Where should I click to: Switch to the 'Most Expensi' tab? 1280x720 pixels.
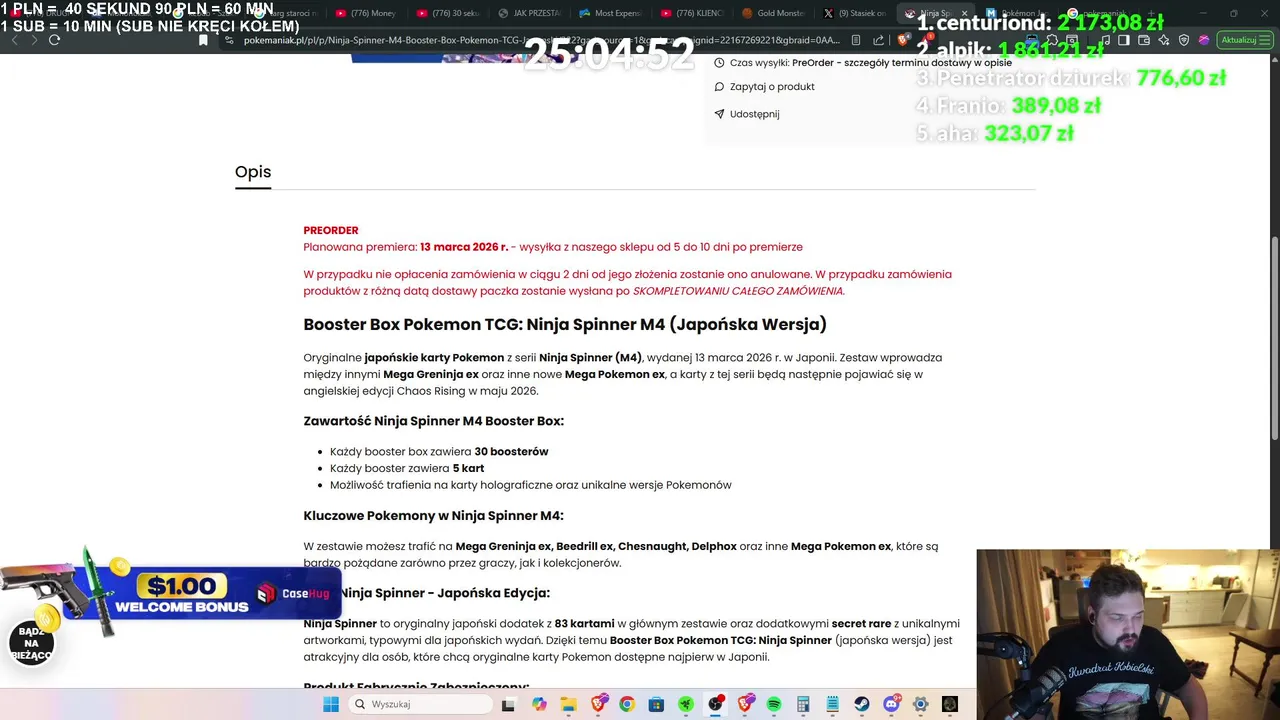point(611,13)
